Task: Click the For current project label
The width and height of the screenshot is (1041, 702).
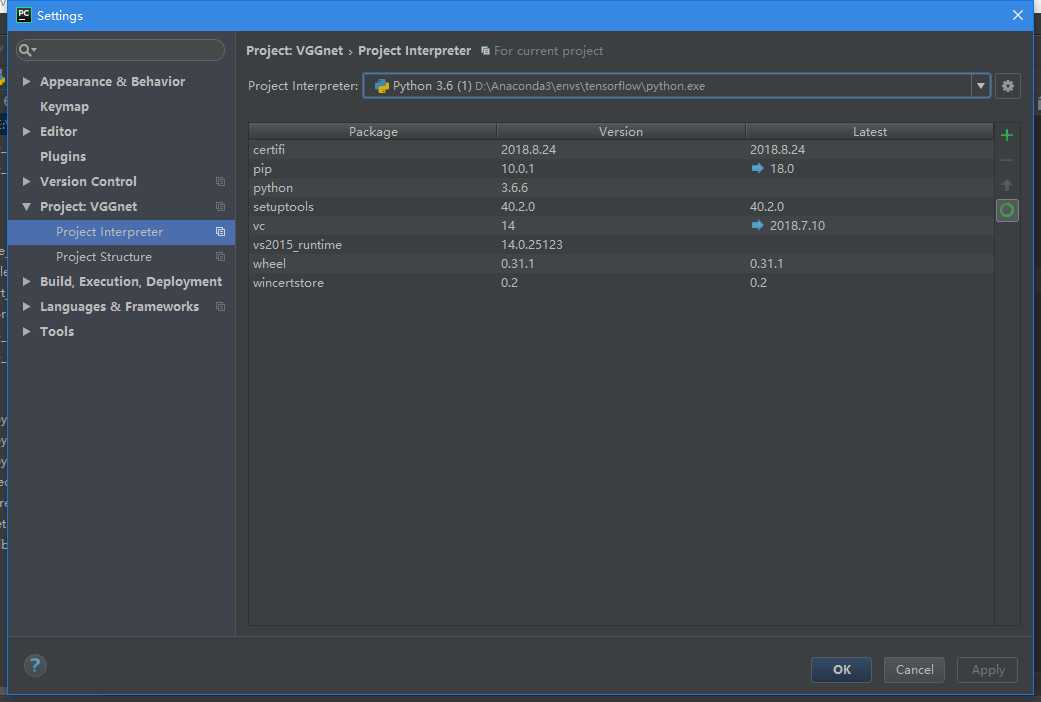Action: [x=548, y=51]
